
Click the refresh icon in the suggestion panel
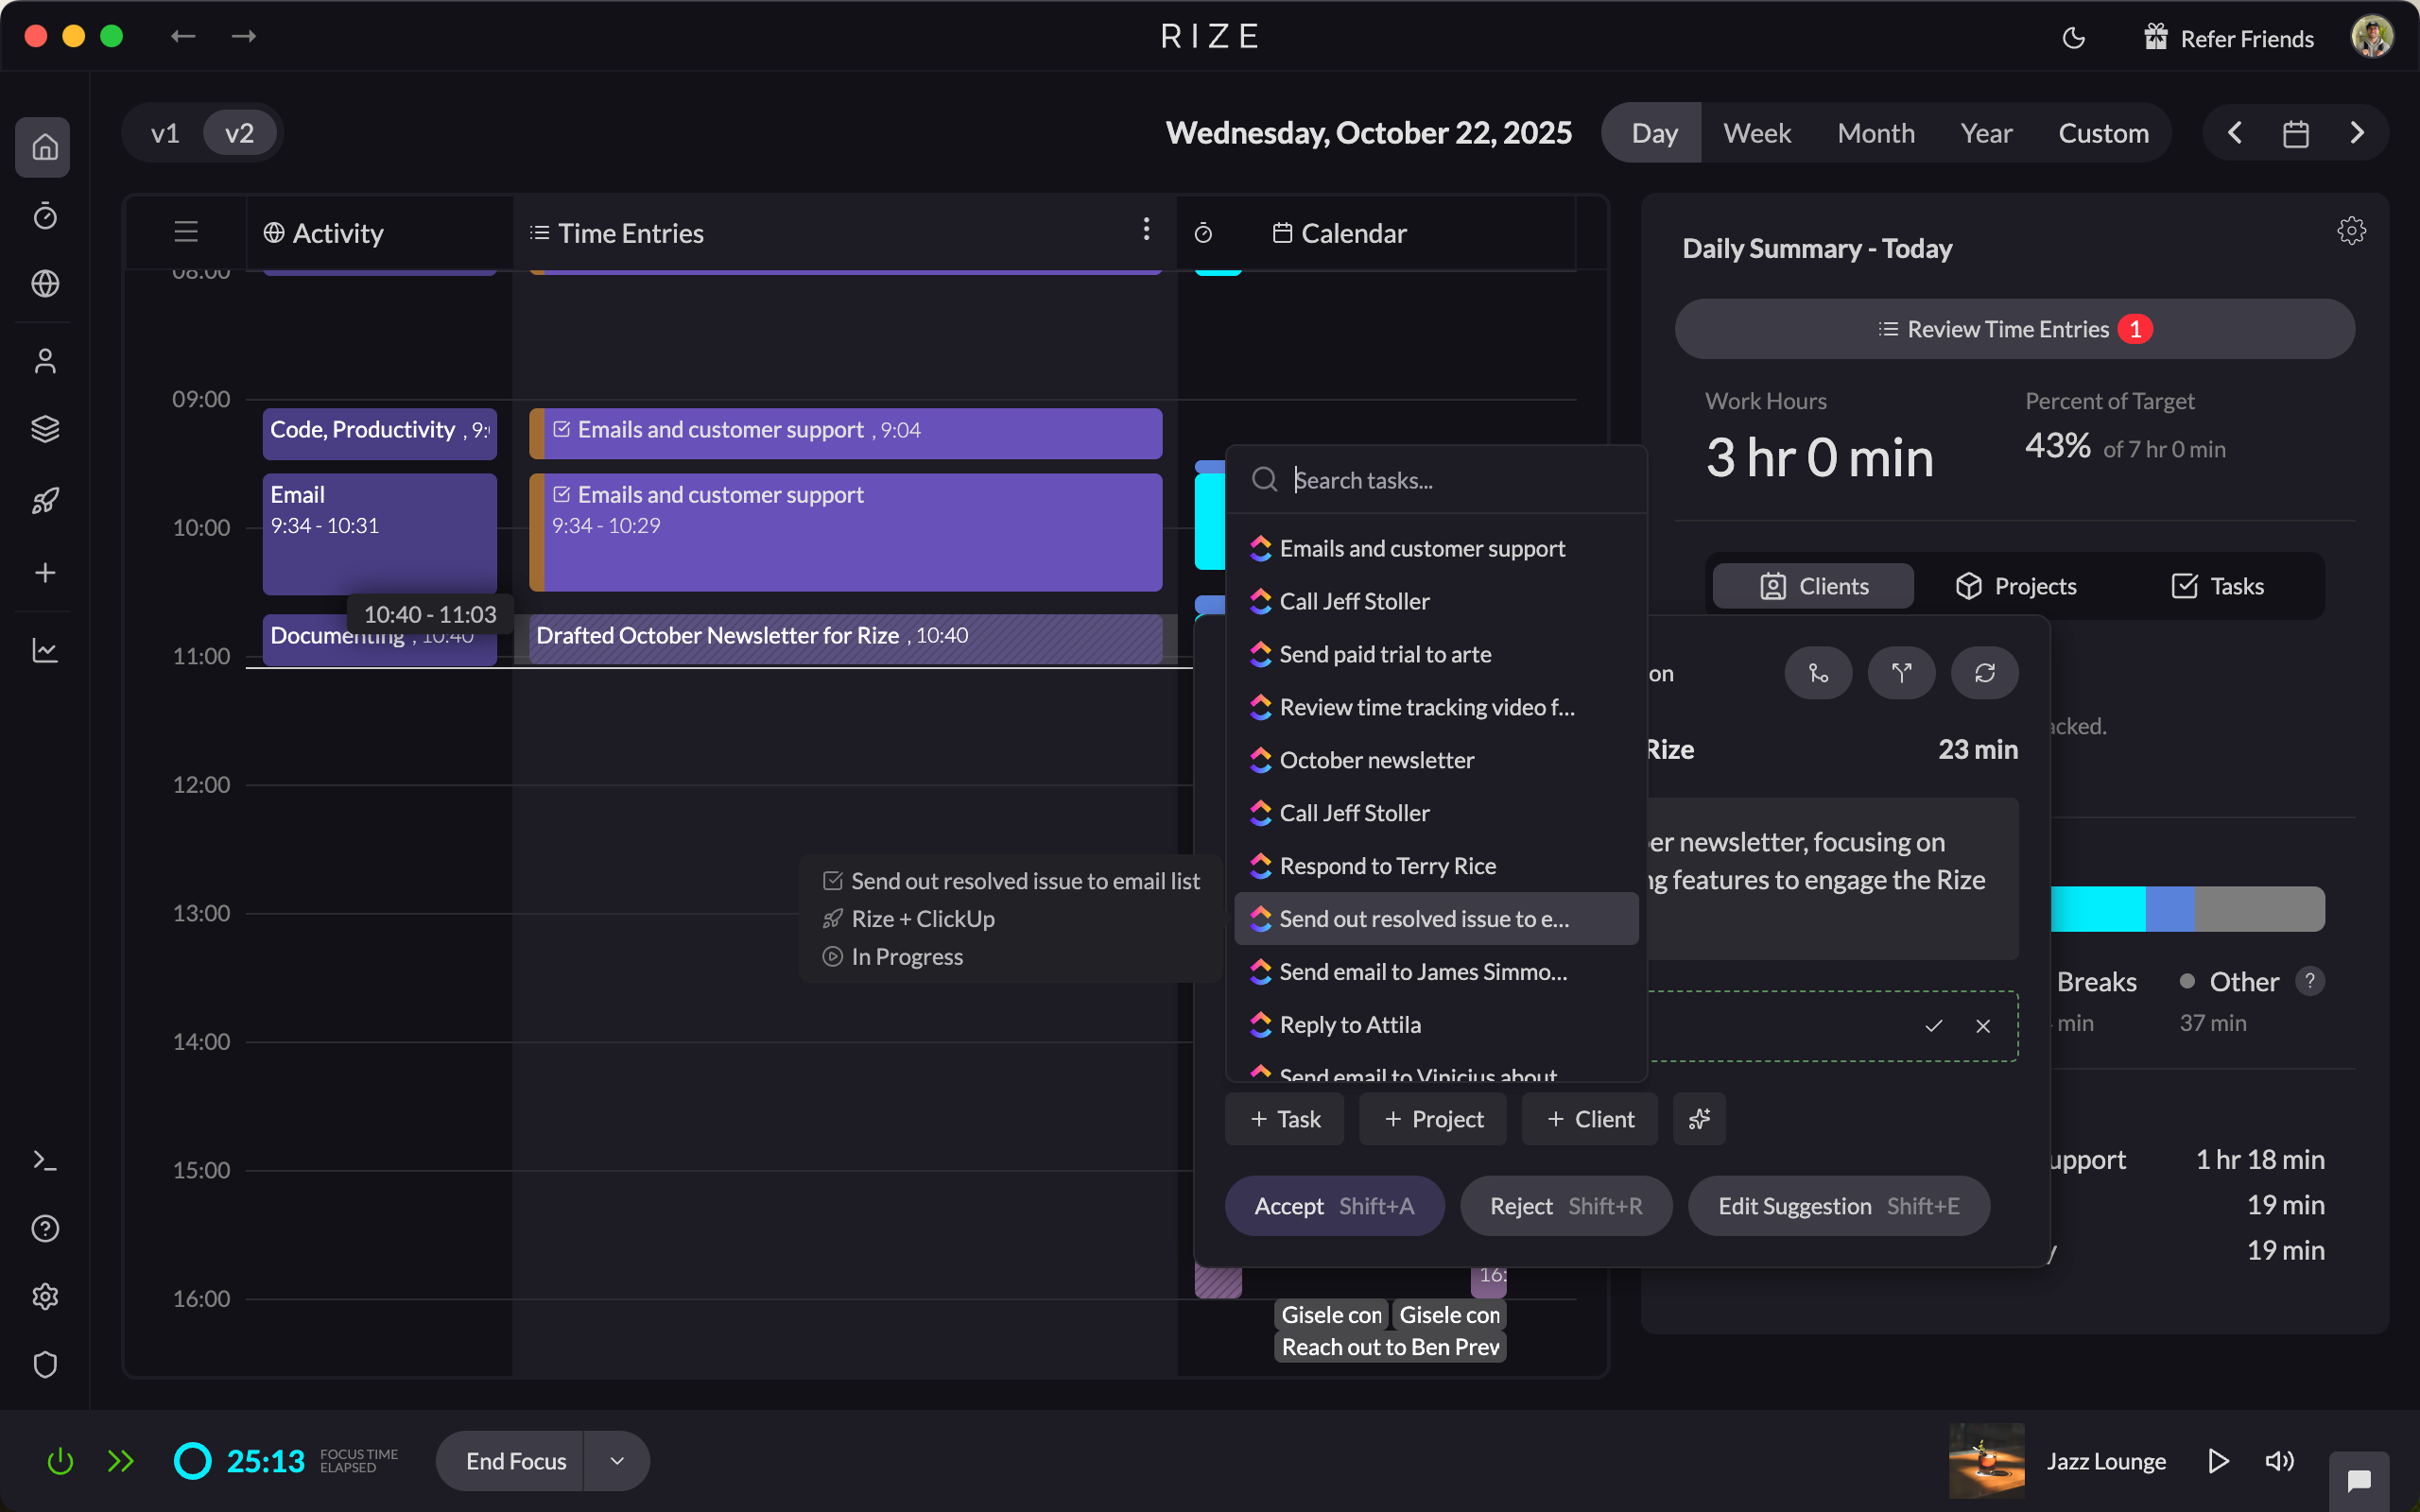[x=1984, y=673]
